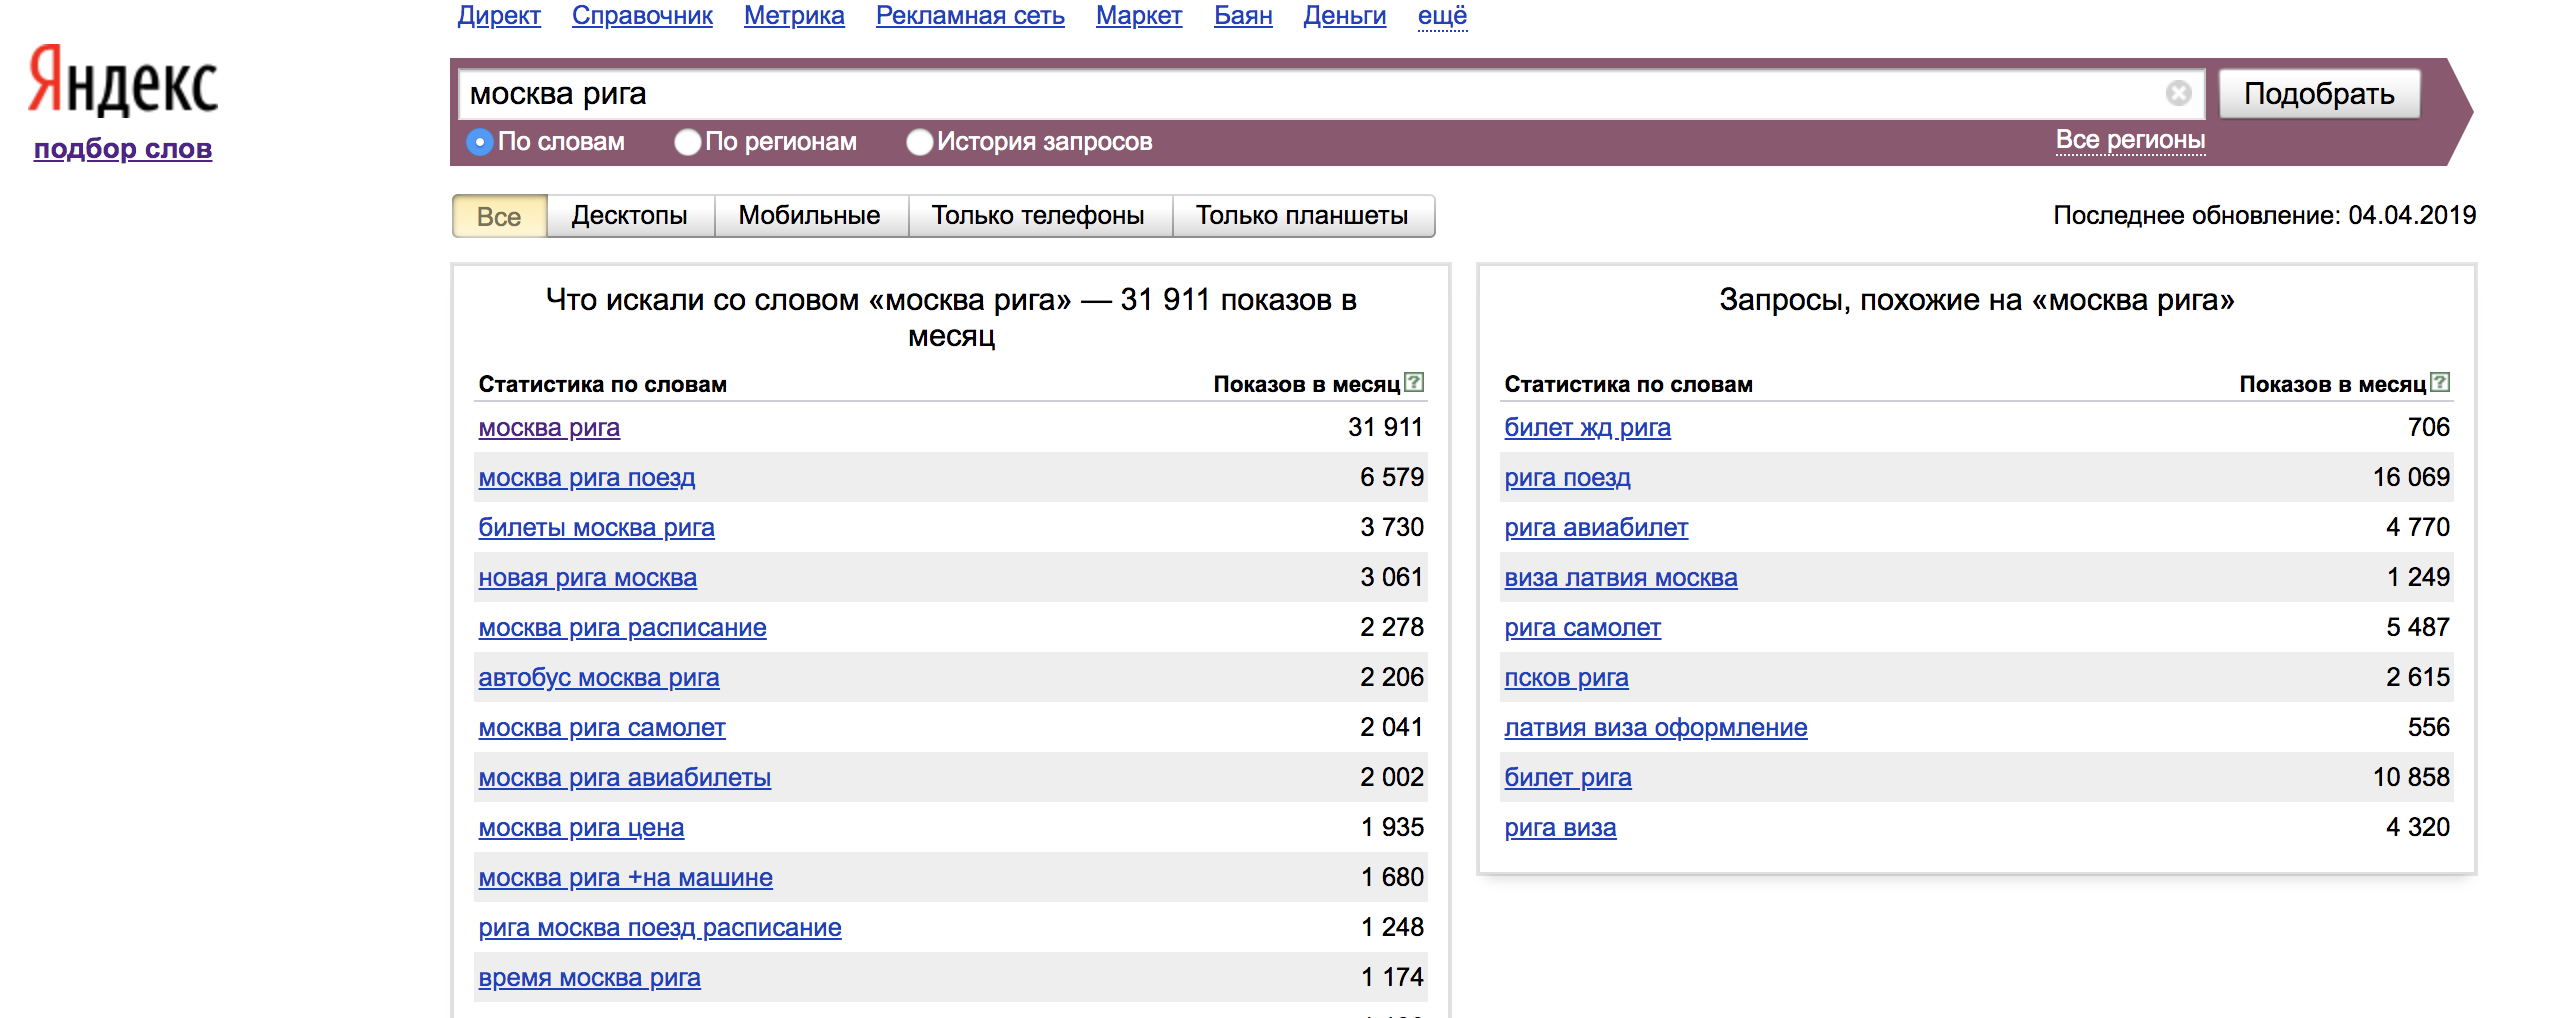Image resolution: width=2552 pixels, height=1018 pixels.
Task: Select the 'История запросов' radio button
Action: click(x=919, y=142)
